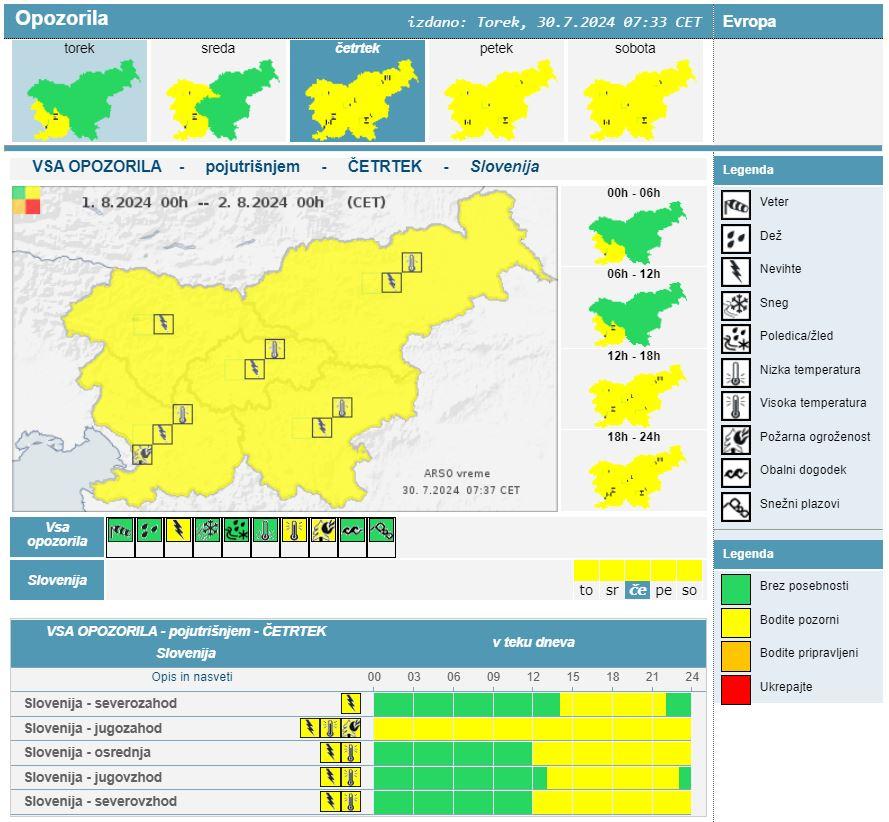Image resolution: width=889 pixels, height=822 pixels.
Task: Select the coastal event filter in Vsa opozorila row
Action: (352, 530)
